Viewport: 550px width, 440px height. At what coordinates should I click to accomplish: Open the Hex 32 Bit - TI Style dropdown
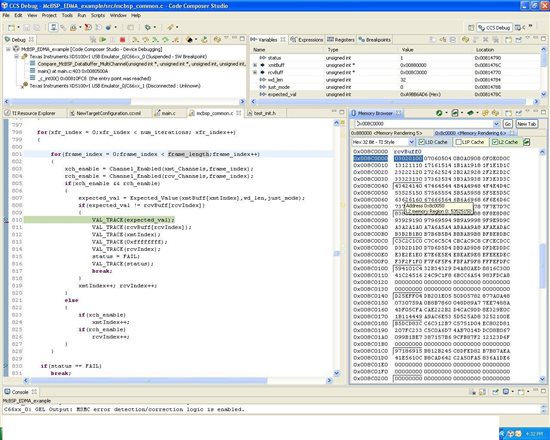pyautogui.click(x=411, y=142)
